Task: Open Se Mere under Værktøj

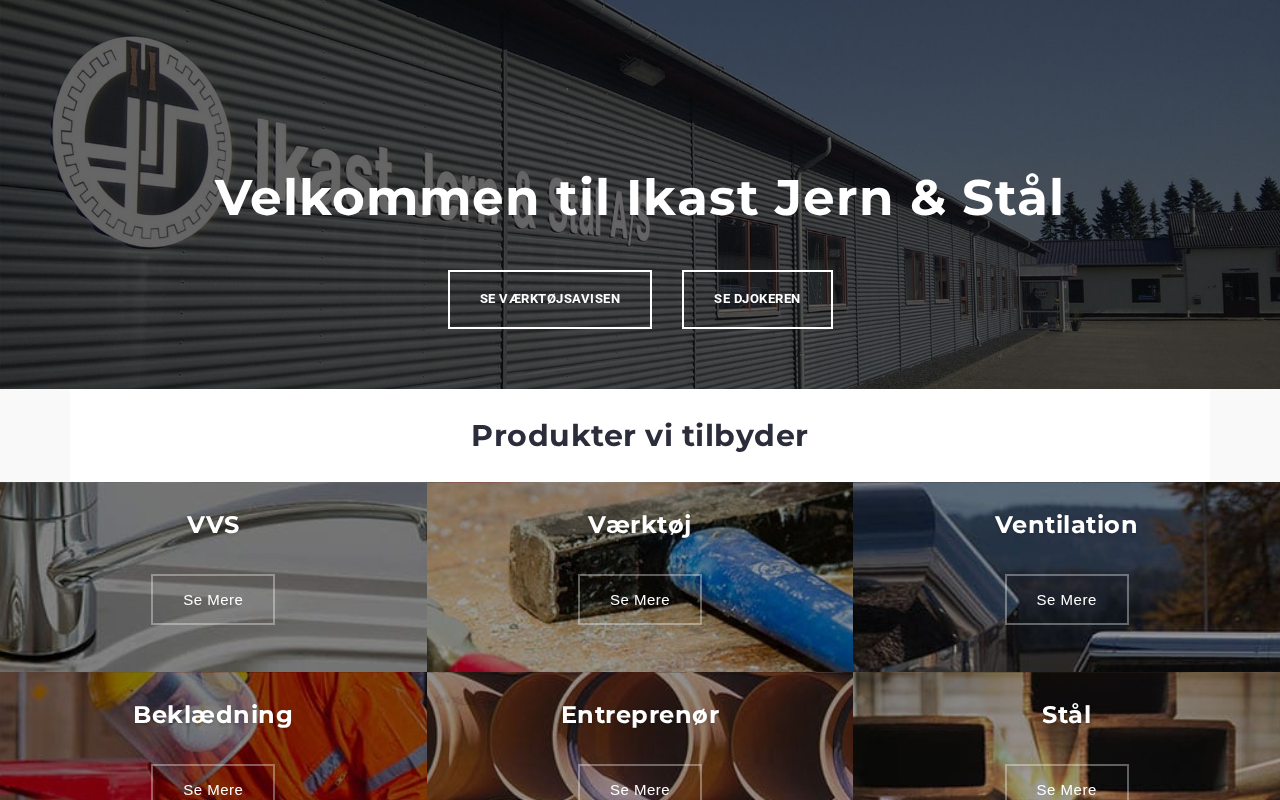Action: 640,600
